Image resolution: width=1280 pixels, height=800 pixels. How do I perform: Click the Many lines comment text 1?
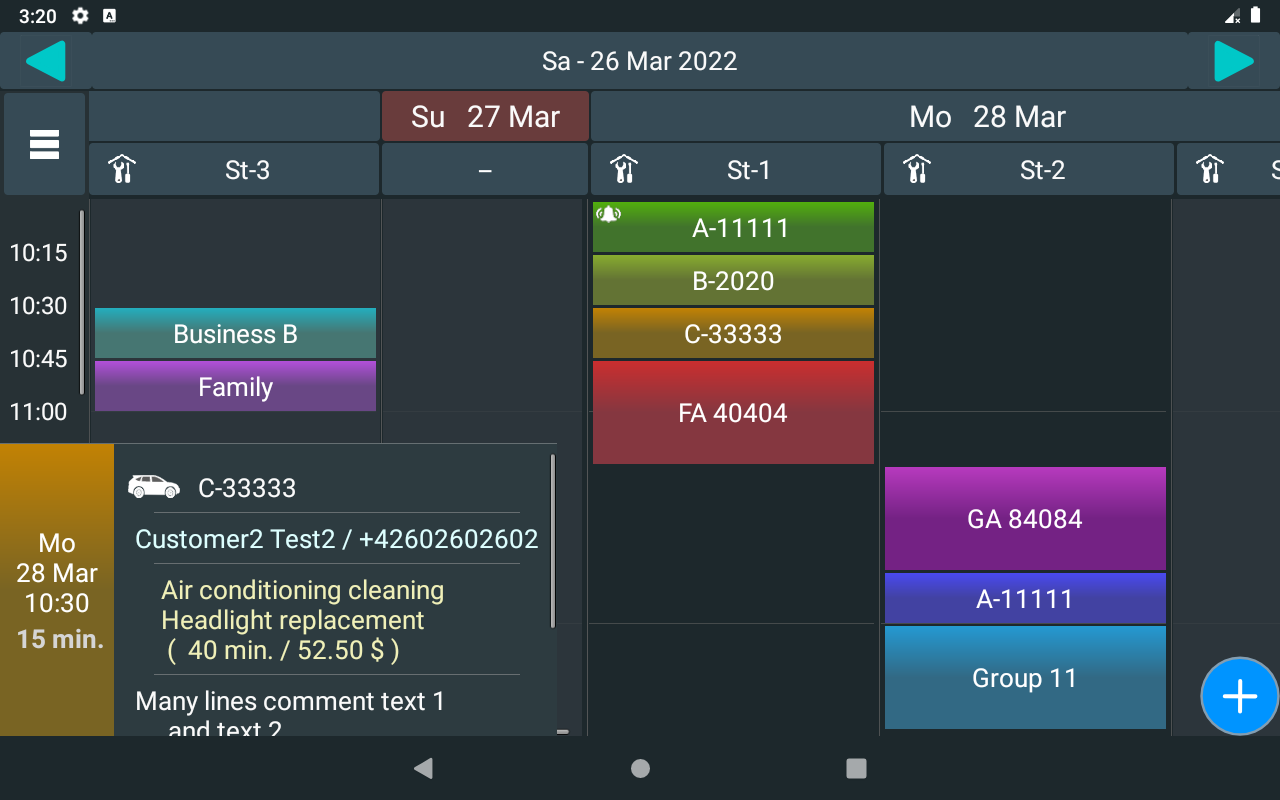click(290, 701)
